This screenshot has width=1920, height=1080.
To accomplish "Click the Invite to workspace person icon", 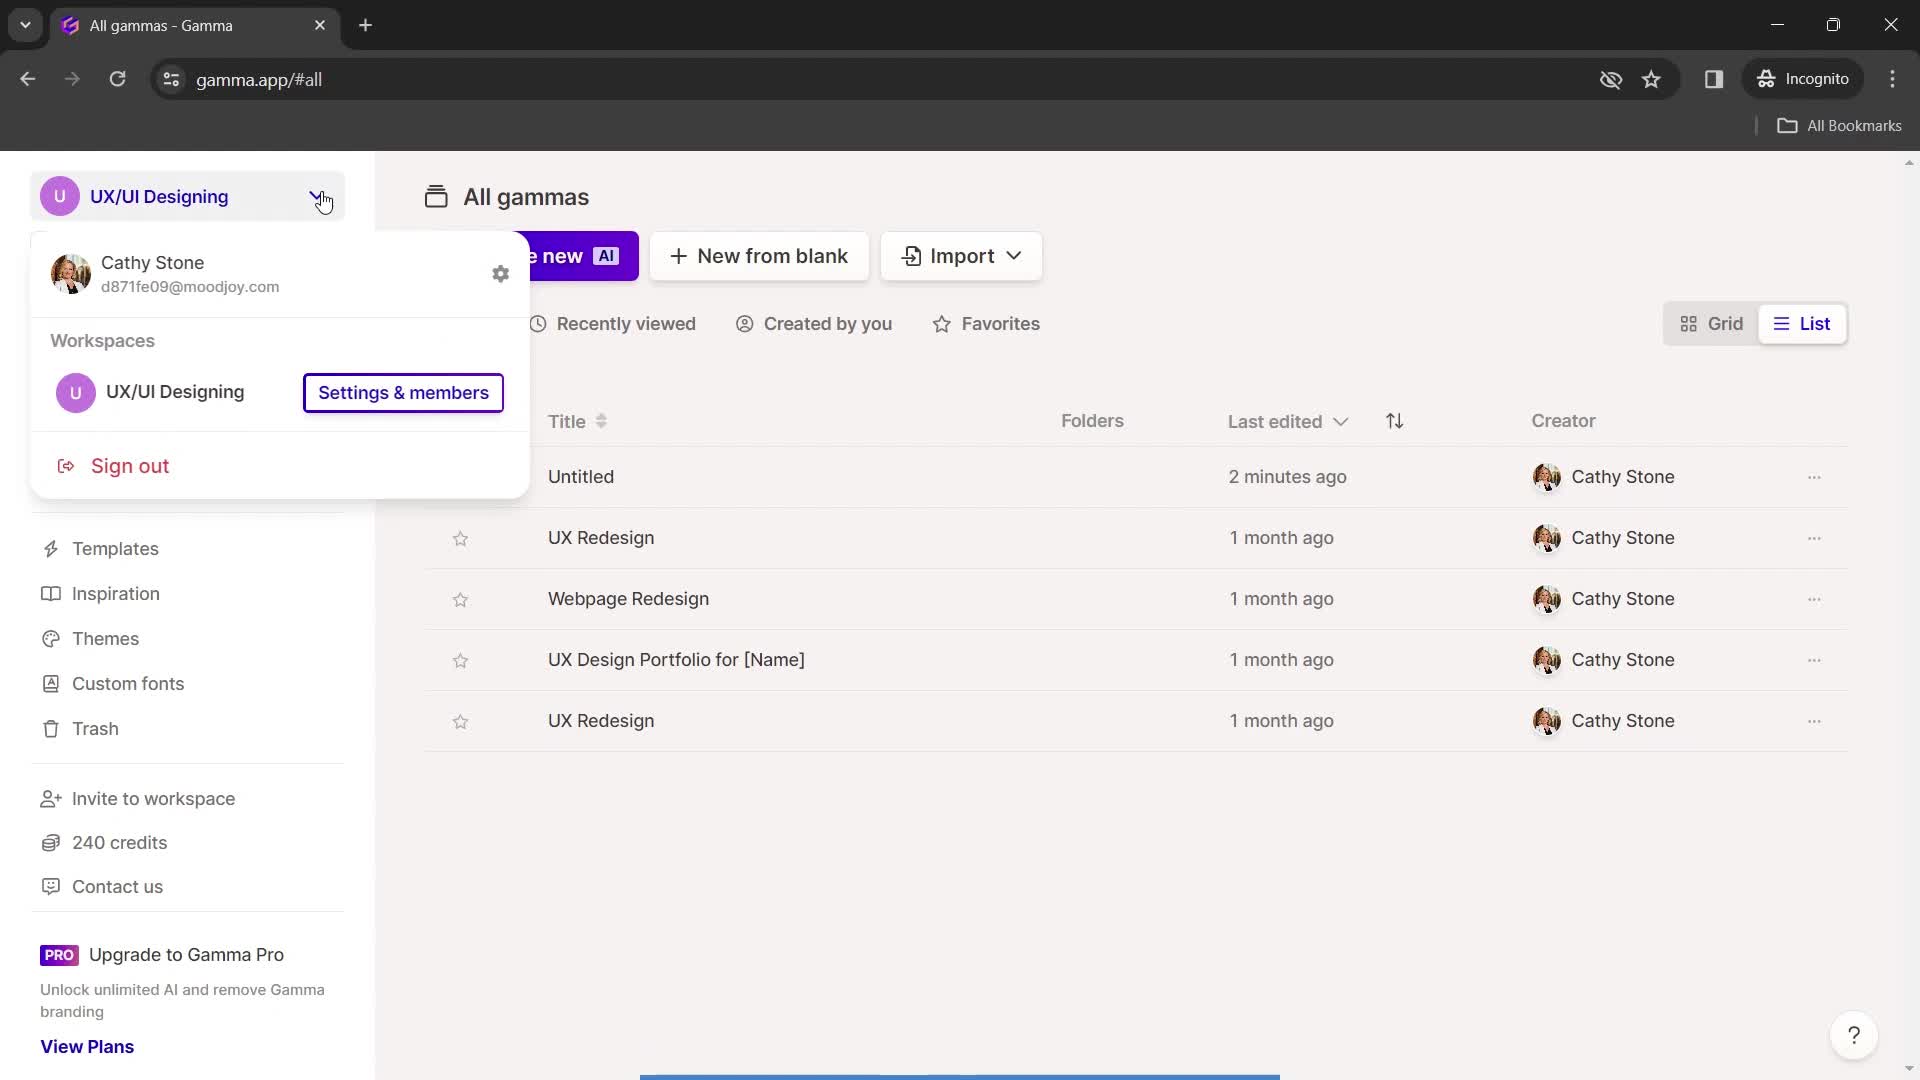I will (x=51, y=799).
